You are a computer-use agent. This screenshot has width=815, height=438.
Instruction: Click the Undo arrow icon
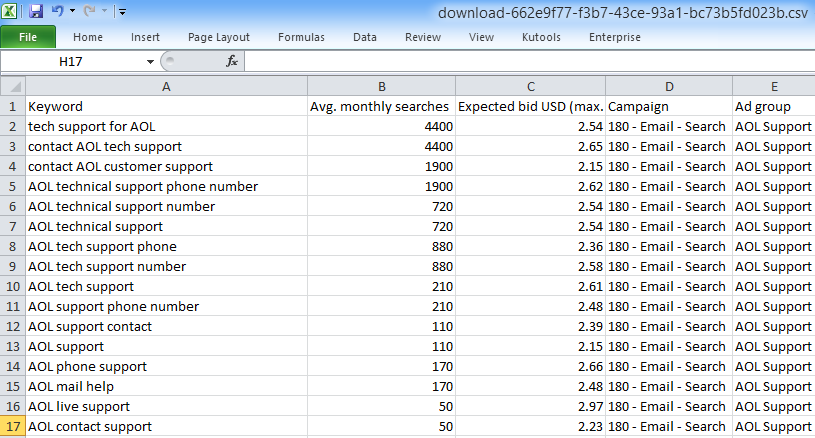point(58,11)
